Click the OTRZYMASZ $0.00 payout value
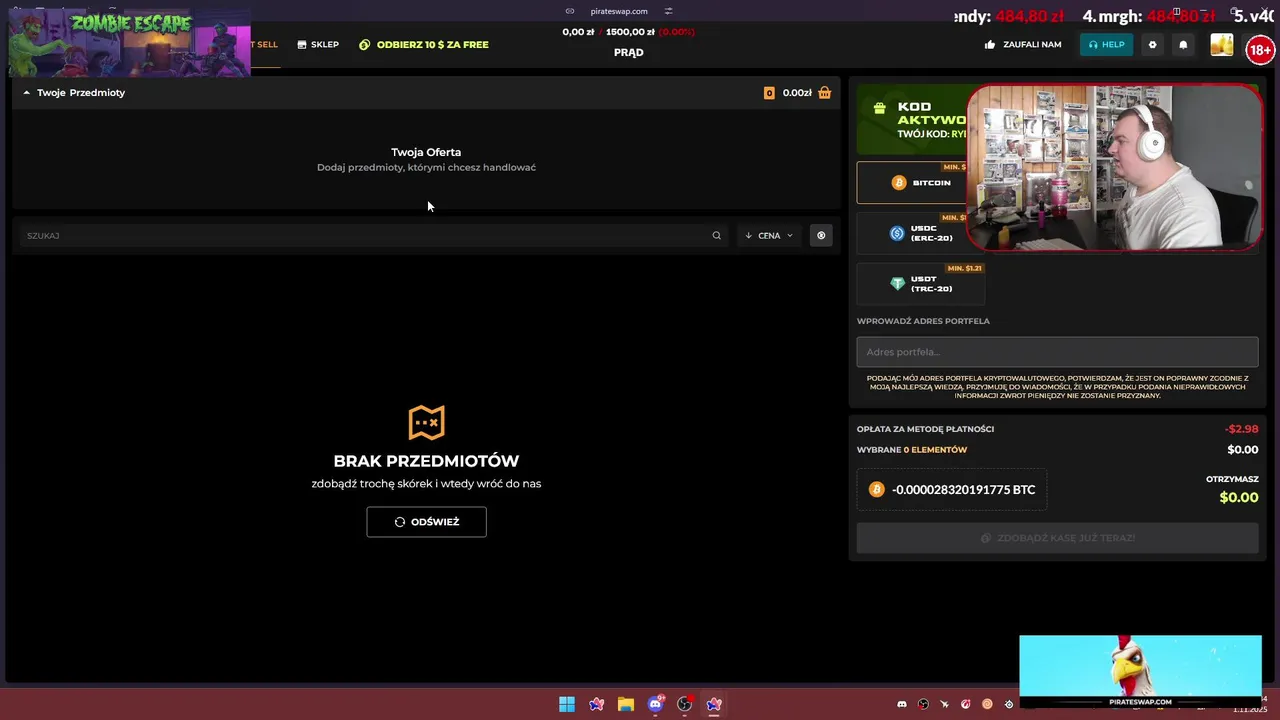 tap(1239, 497)
